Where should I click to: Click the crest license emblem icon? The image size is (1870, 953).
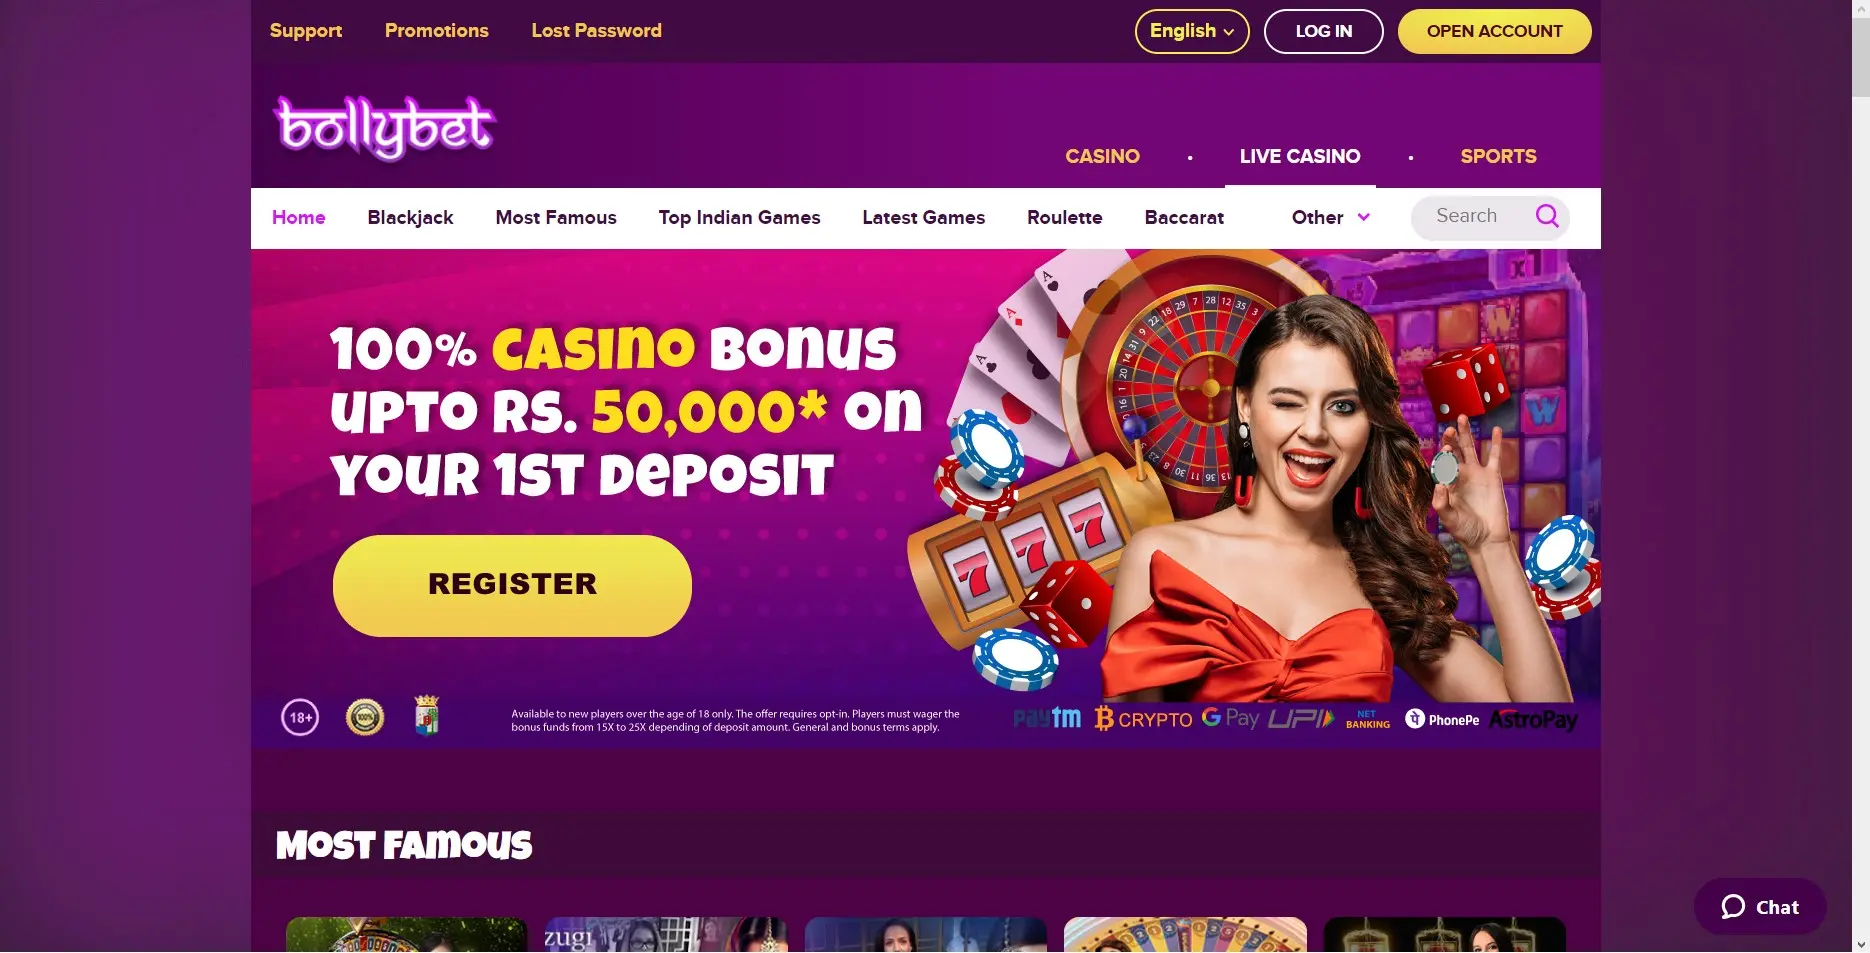click(x=427, y=716)
